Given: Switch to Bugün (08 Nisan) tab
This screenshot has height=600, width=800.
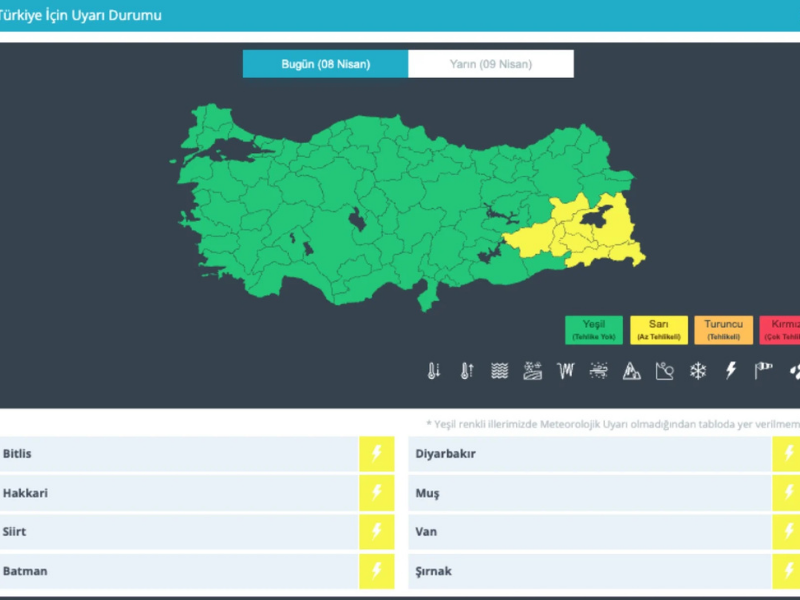Looking at the screenshot, I should 325,64.
